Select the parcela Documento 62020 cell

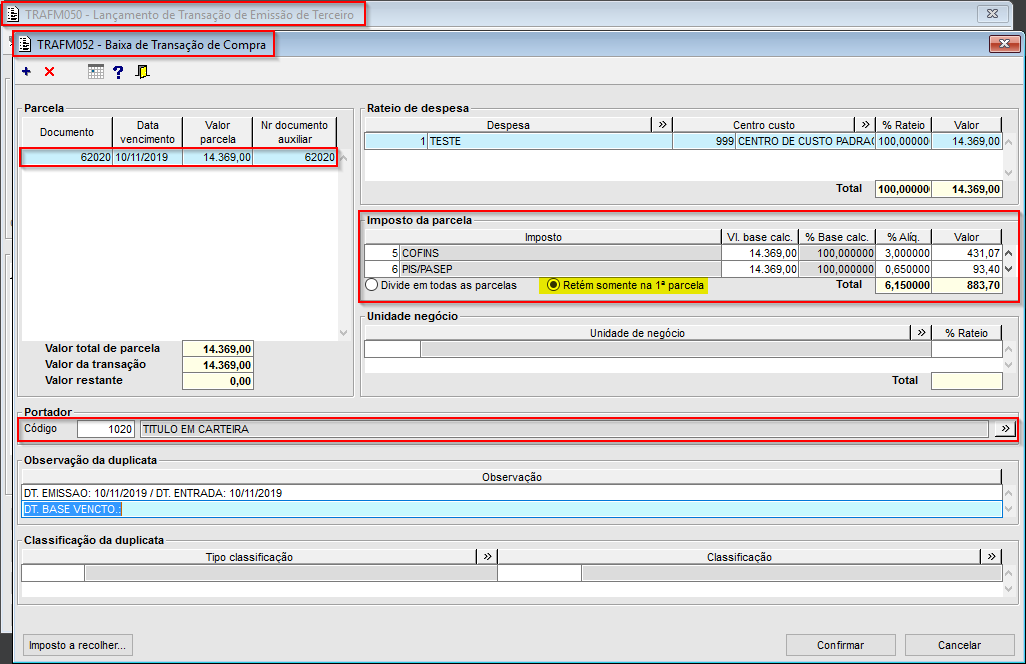coord(67,157)
